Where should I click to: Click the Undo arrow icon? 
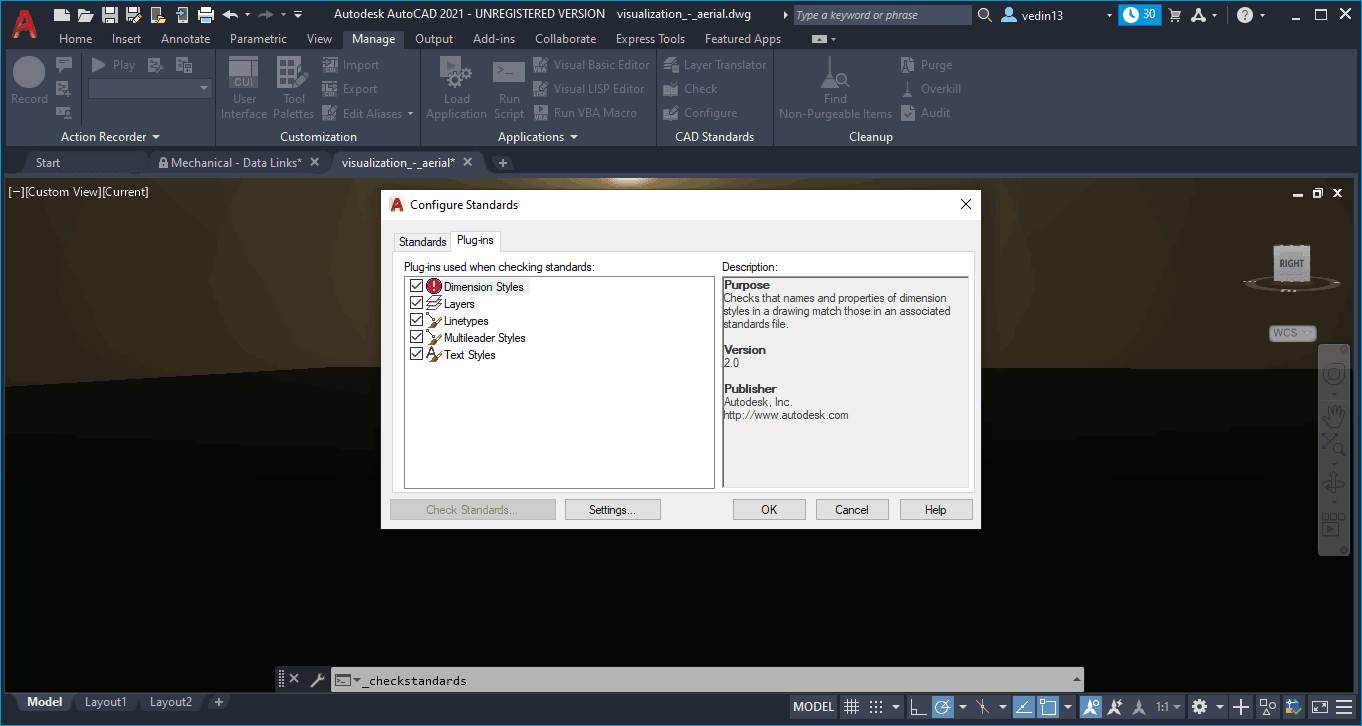pos(231,14)
